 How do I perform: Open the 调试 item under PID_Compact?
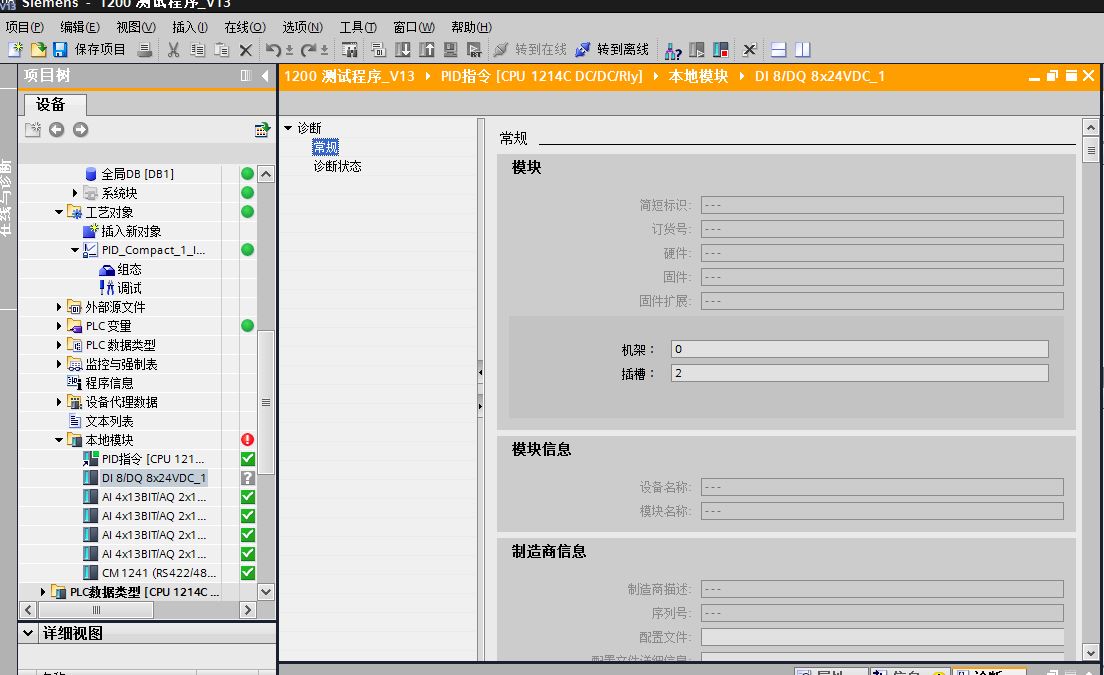click(x=129, y=288)
